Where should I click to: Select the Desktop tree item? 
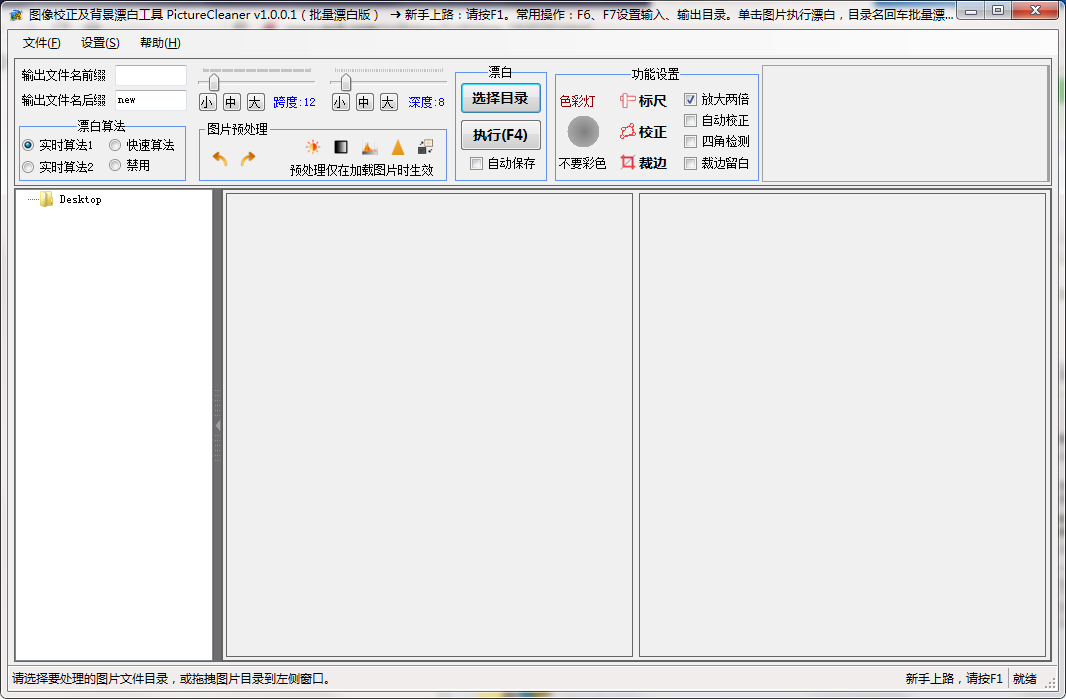[x=80, y=199]
